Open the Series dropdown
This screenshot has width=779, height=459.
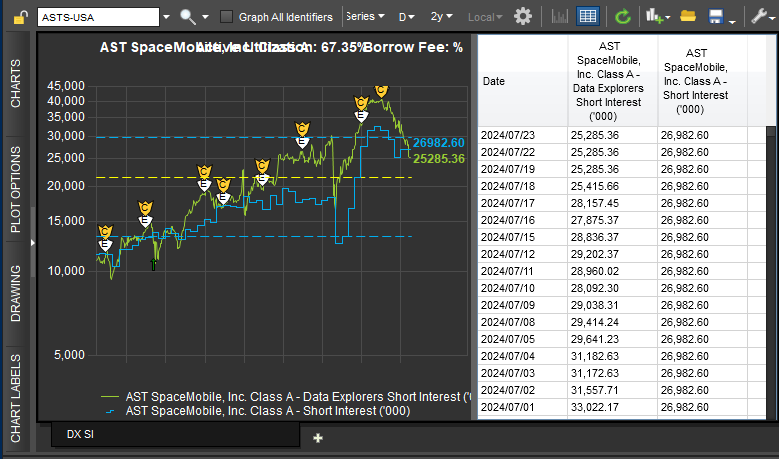(x=366, y=16)
